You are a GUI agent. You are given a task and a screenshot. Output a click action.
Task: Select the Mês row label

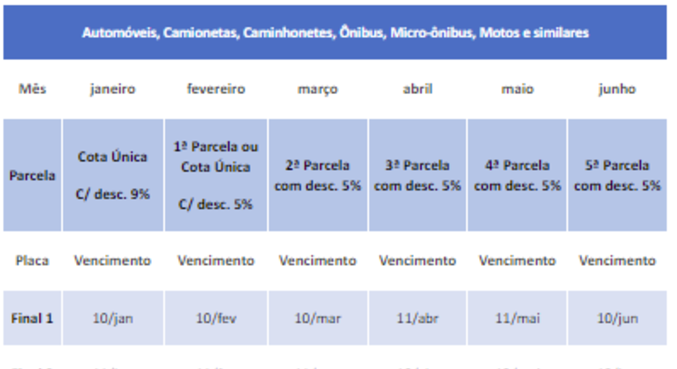[32, 89]
